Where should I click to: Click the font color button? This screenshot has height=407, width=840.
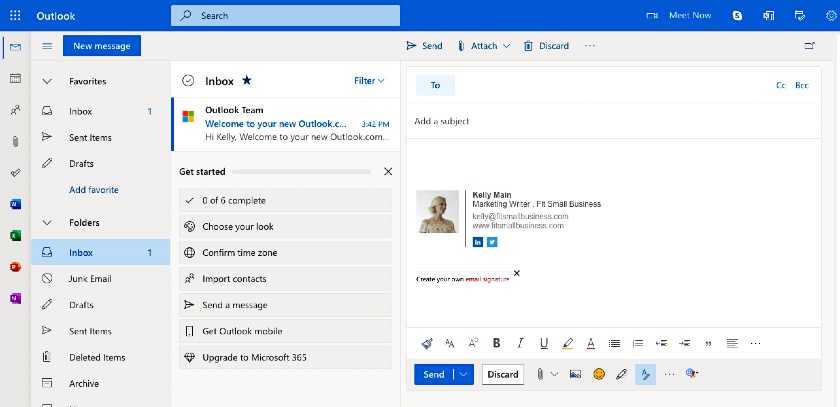[x=591, y=344]
